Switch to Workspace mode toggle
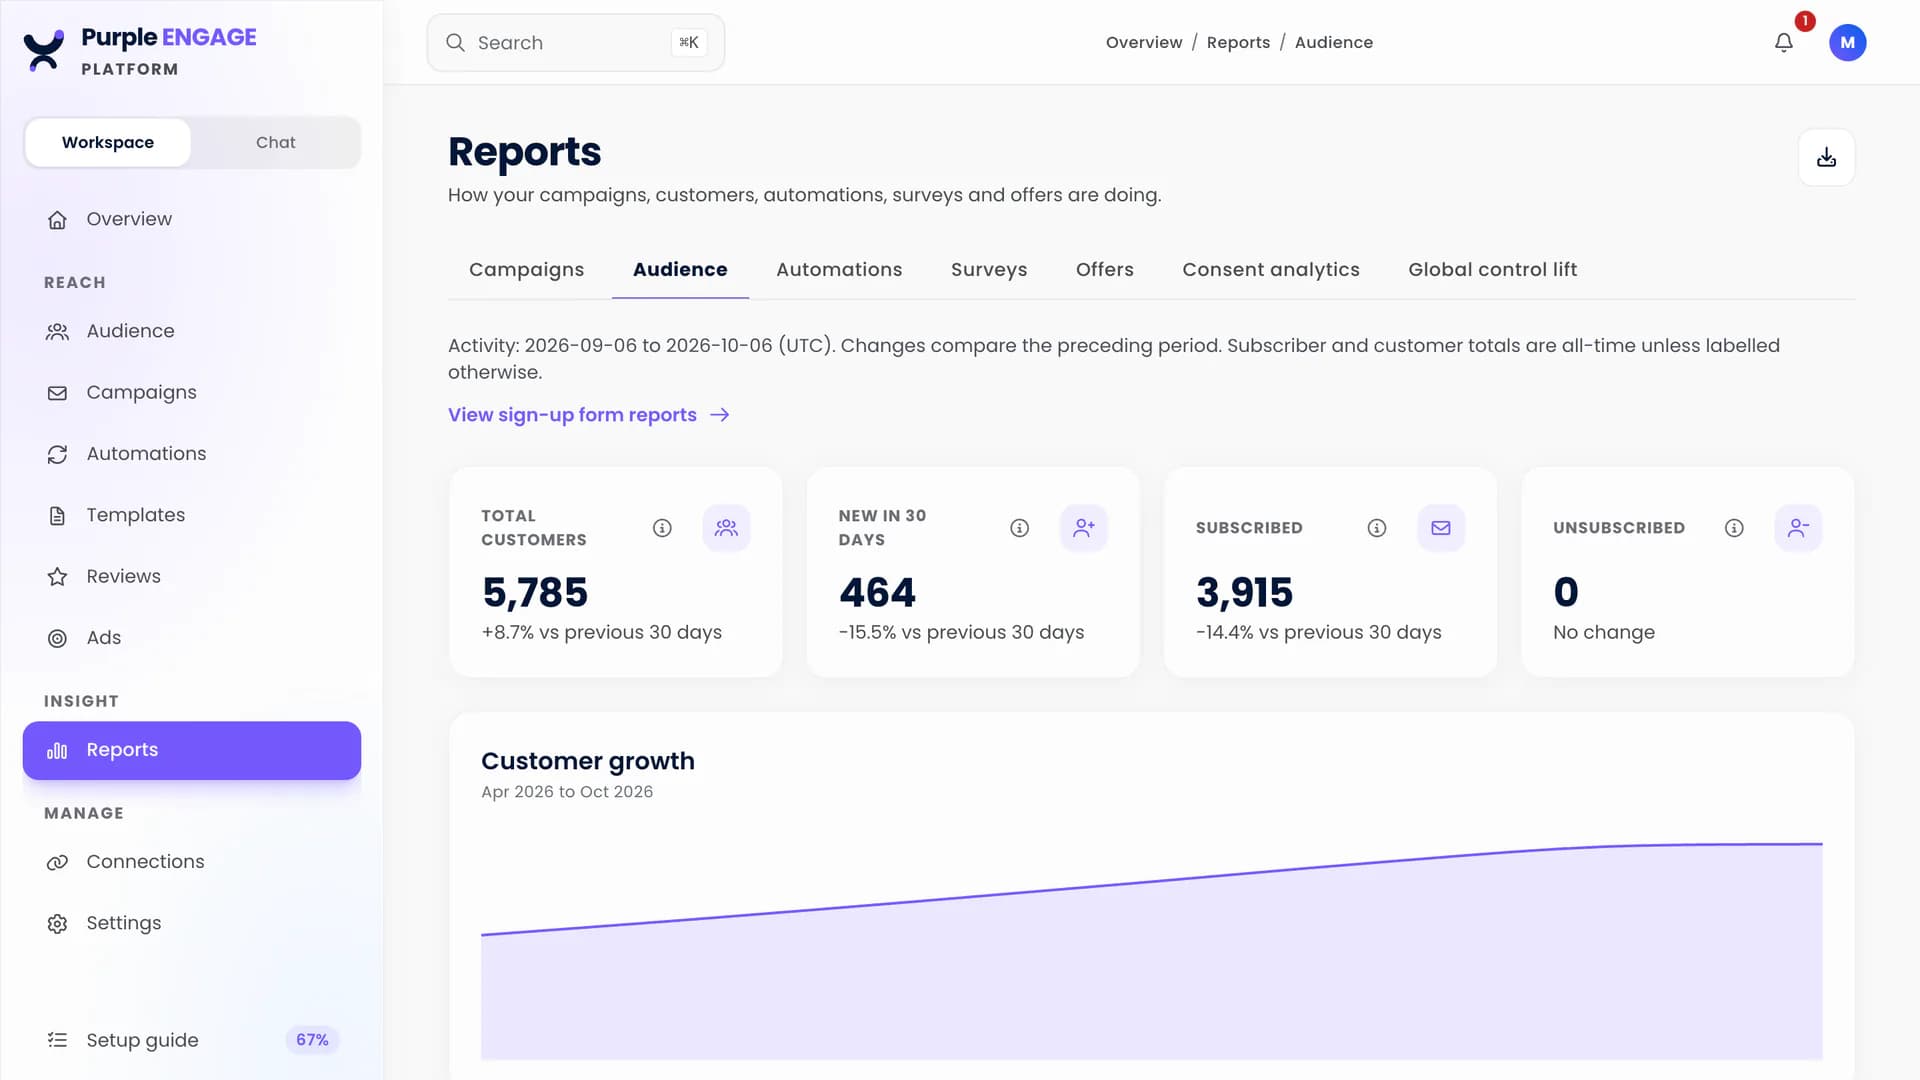 (108, 142)
